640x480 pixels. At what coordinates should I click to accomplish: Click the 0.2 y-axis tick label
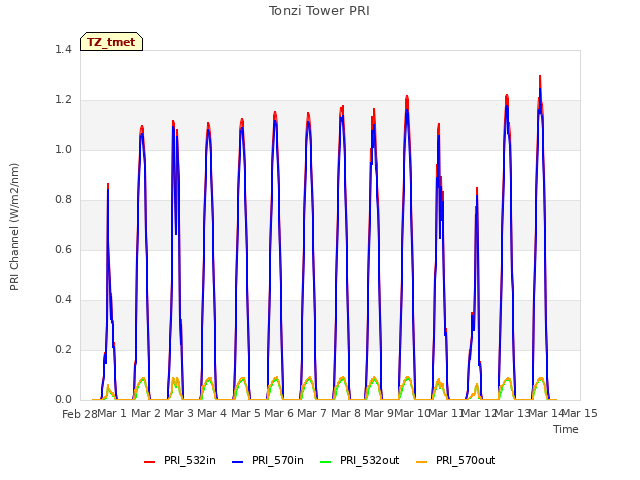63,349
